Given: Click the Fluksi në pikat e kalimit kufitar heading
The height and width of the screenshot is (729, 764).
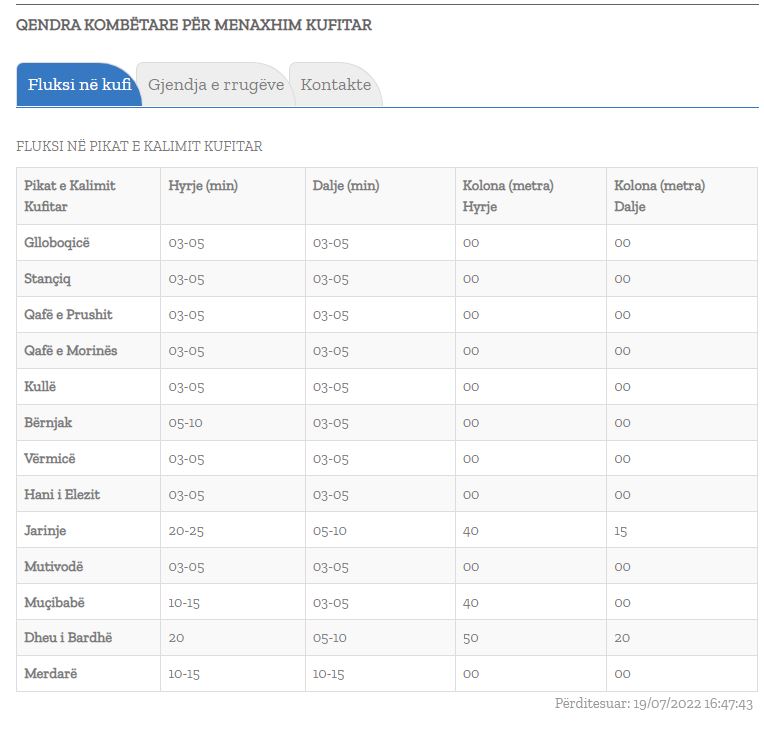Looking at the screenshot, I should click(x=139, y=147).
